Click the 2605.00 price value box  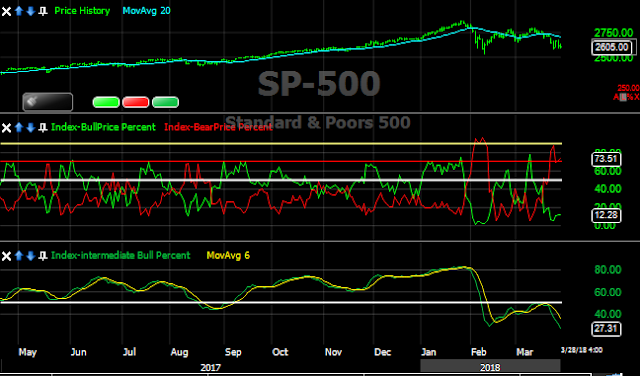[x=613, y=47]
